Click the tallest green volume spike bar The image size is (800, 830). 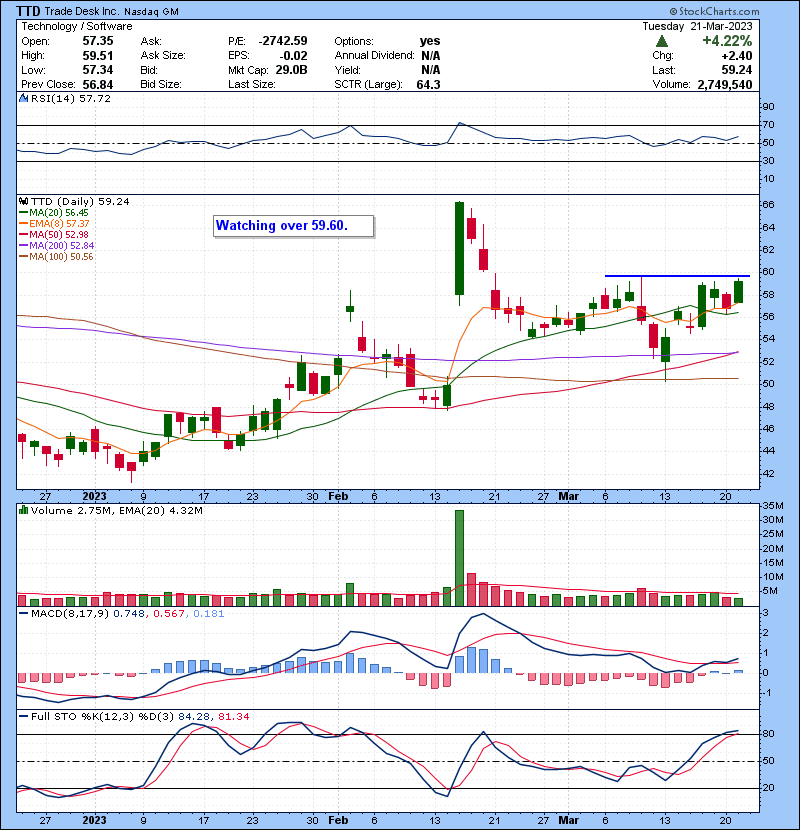(460, 558)
